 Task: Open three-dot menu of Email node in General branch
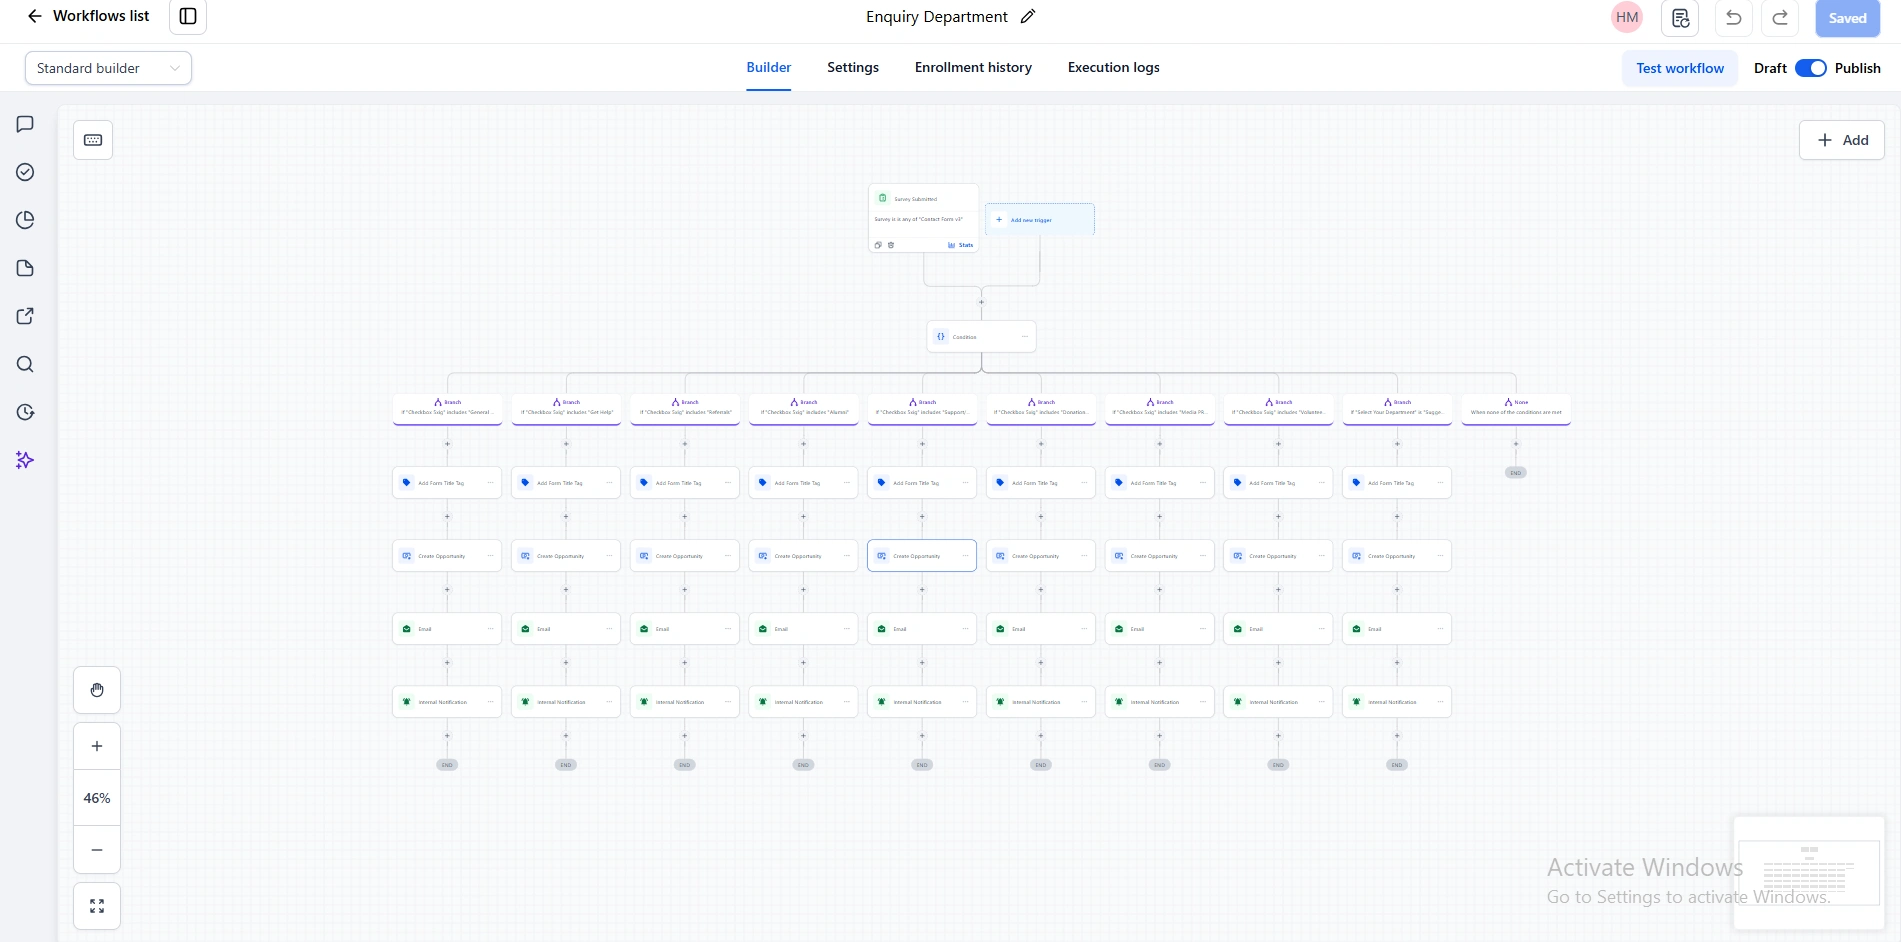490,629
